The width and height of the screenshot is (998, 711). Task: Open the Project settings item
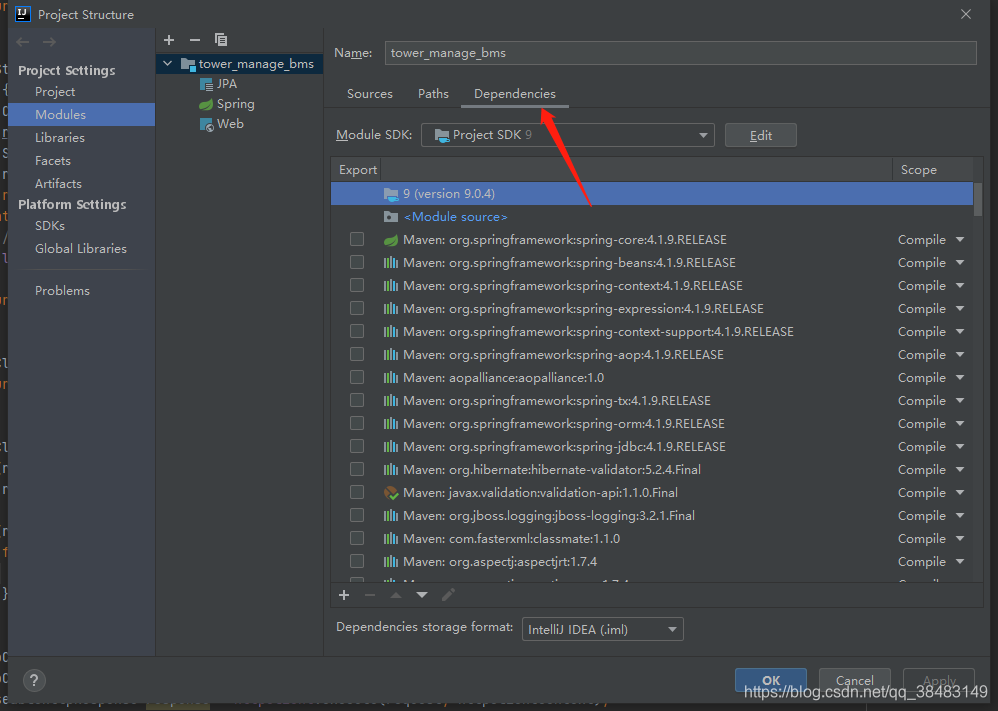pyautogui.click(x=55, y=92)
